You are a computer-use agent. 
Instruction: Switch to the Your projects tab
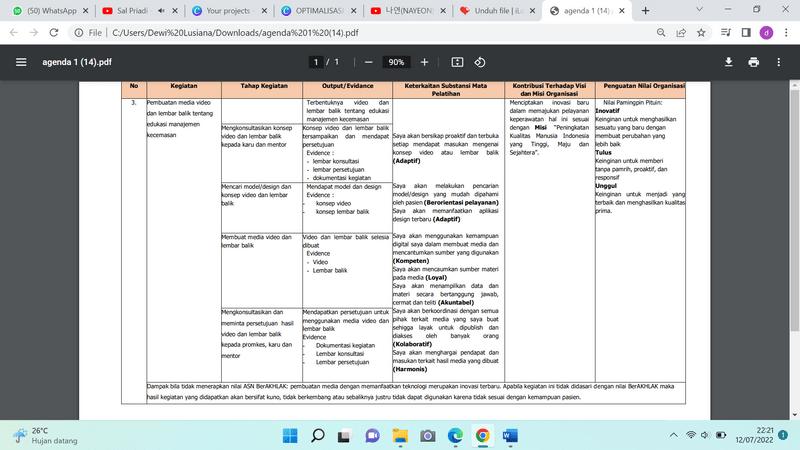point(228,11)
